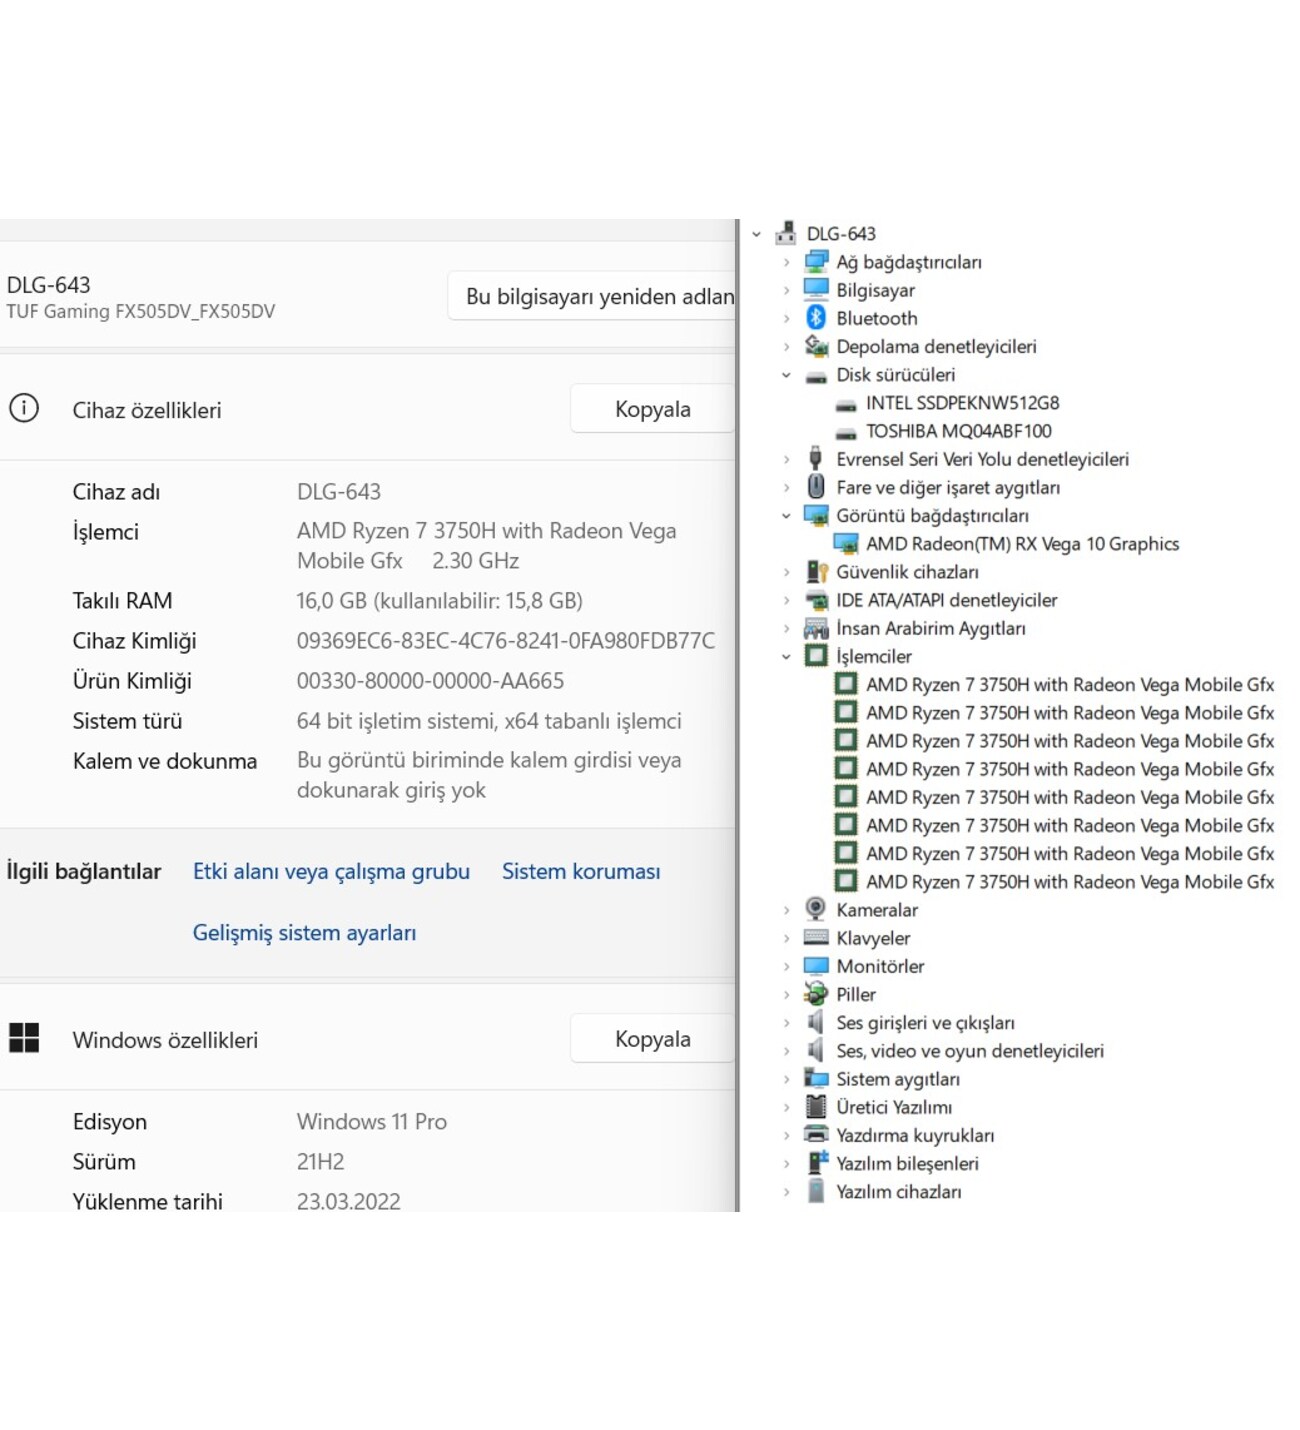Click 'Fare ve diğer işaret aygıtları' label

pos(948,487)
